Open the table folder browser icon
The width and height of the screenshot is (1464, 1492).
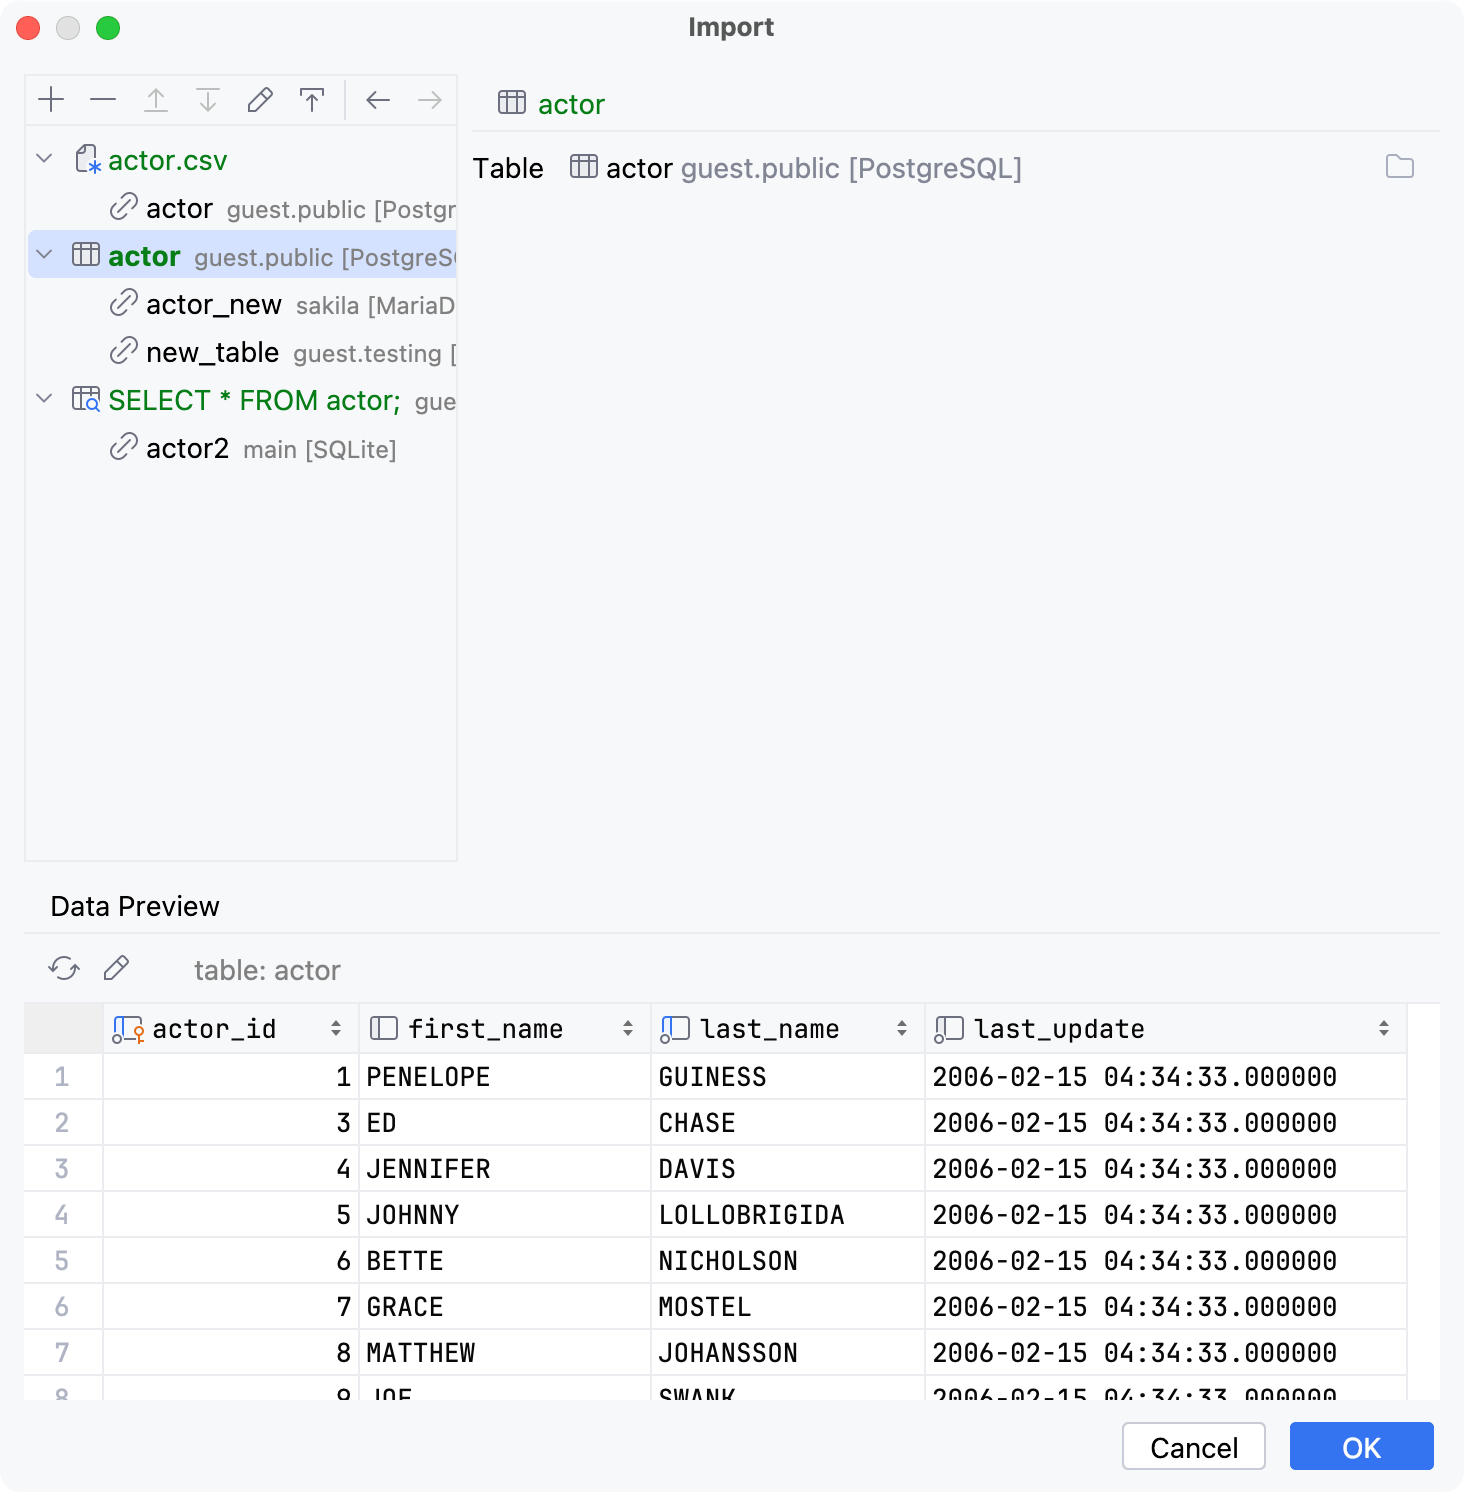1400,168
